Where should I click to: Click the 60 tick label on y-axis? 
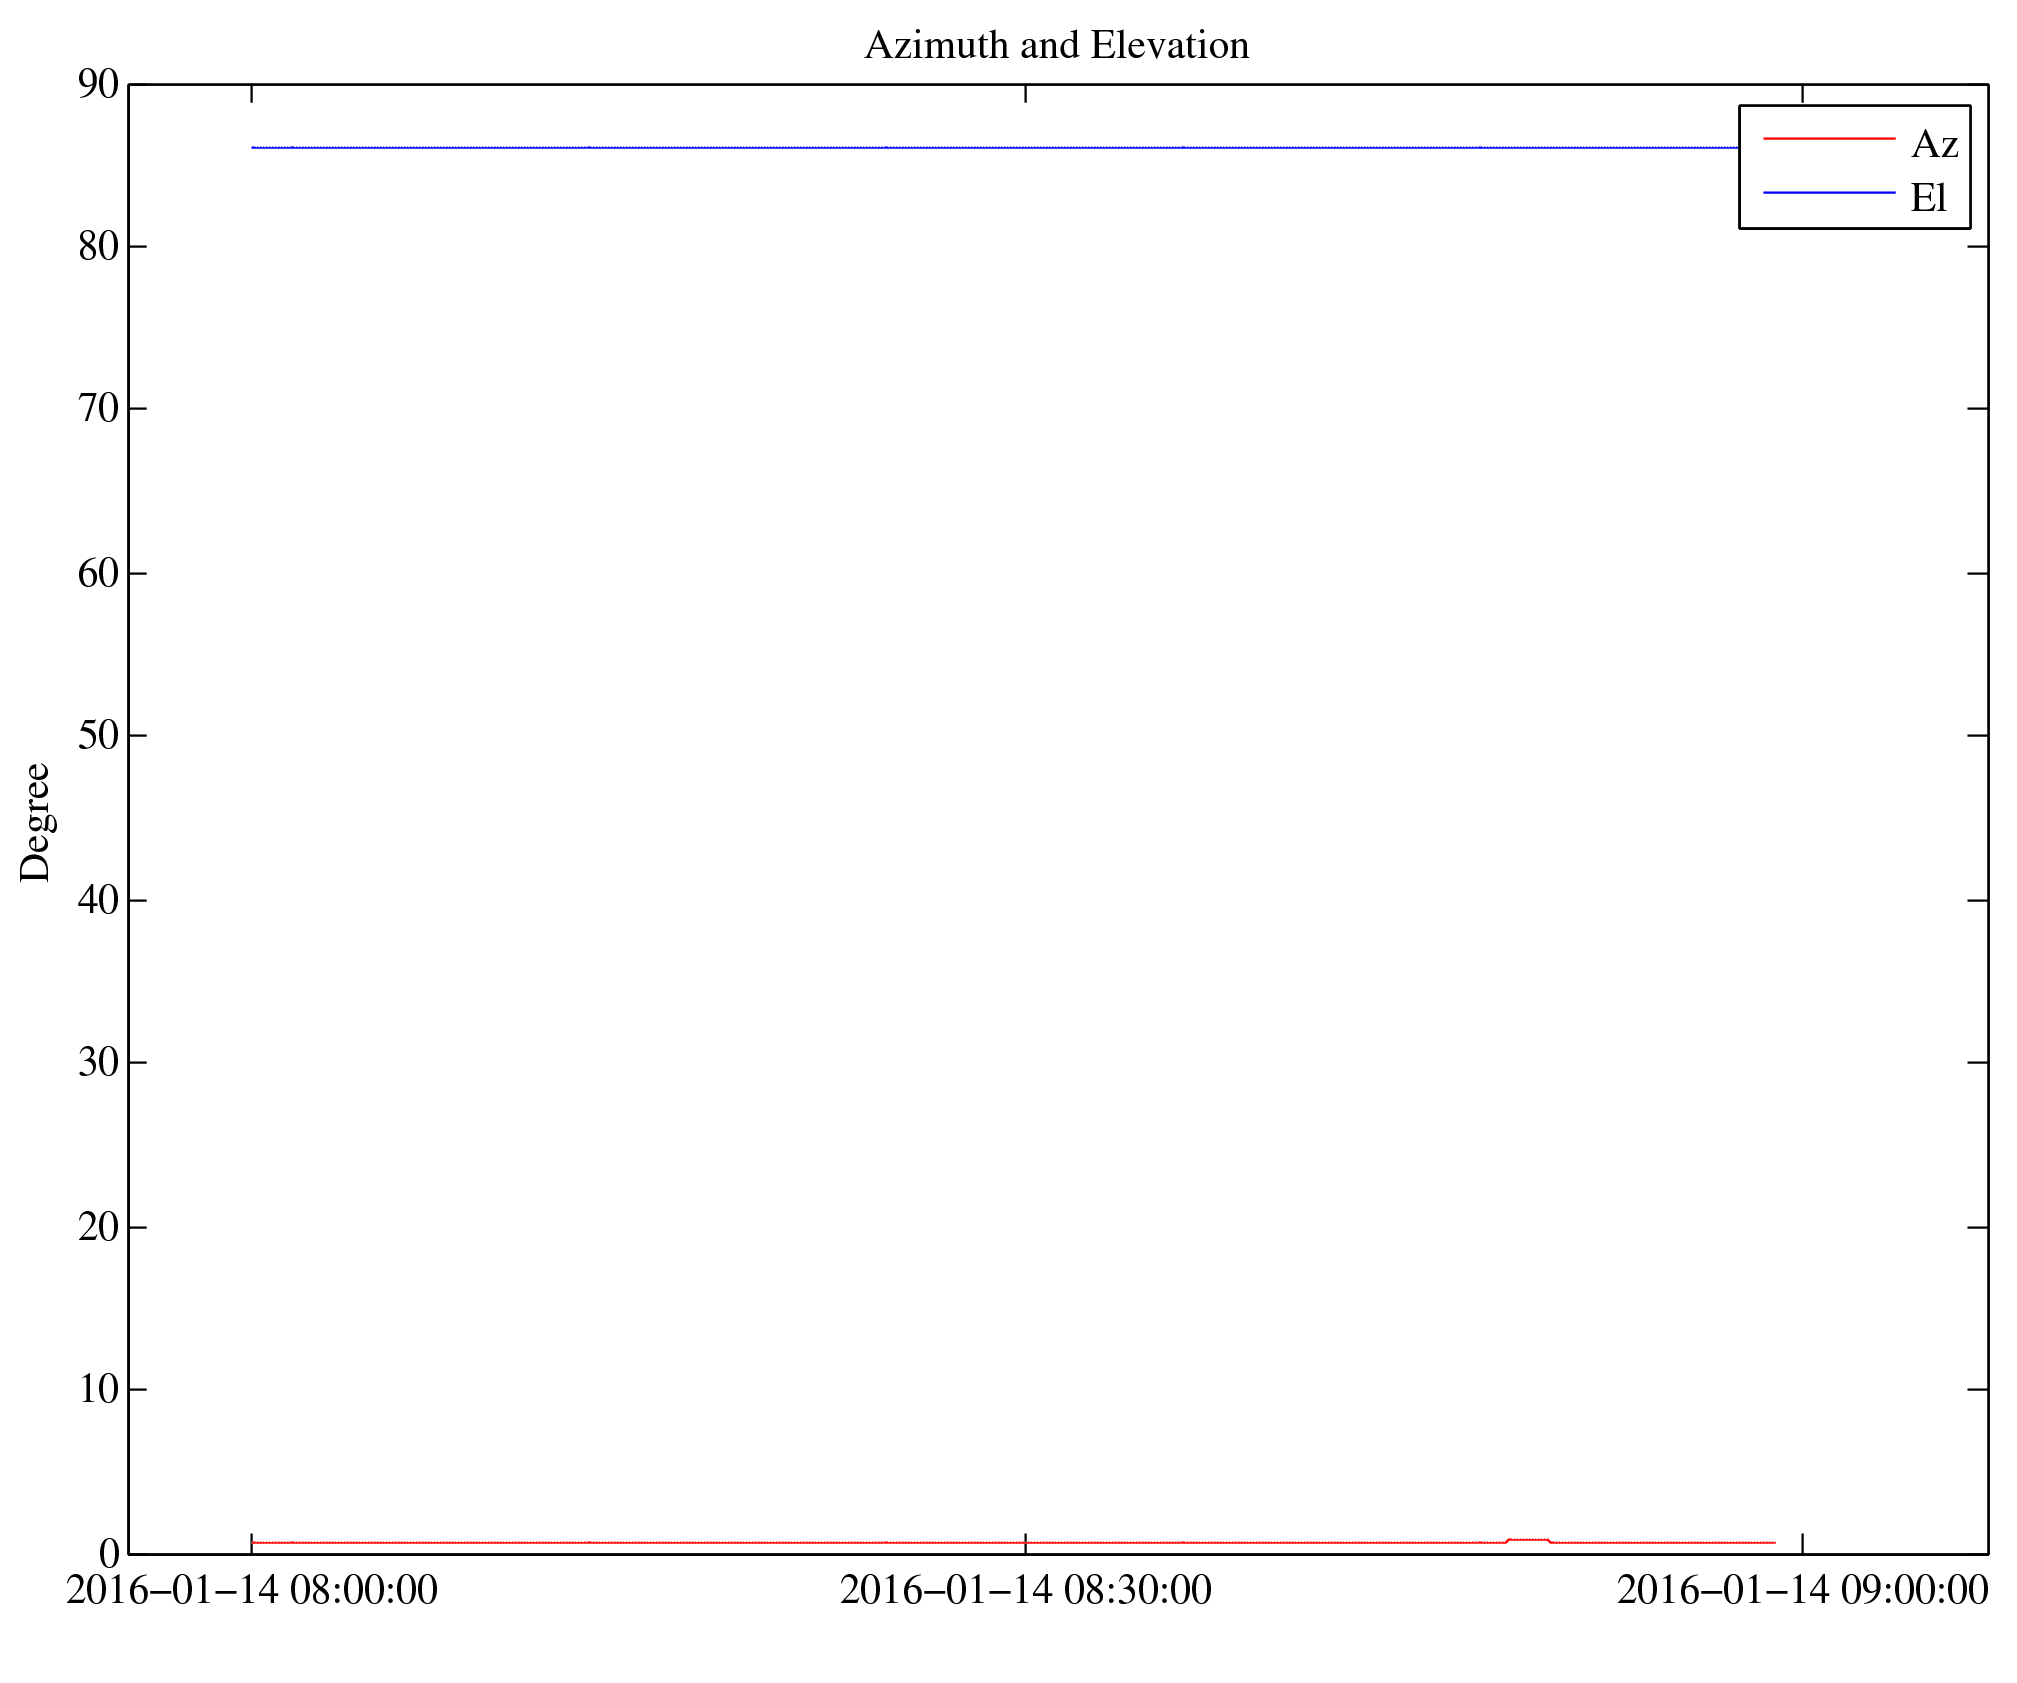pos(98,574)
